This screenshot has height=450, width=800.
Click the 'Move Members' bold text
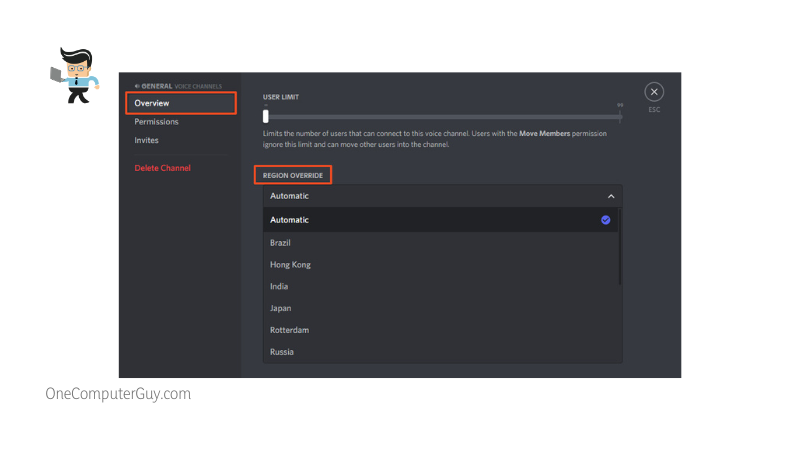point(544,134)
